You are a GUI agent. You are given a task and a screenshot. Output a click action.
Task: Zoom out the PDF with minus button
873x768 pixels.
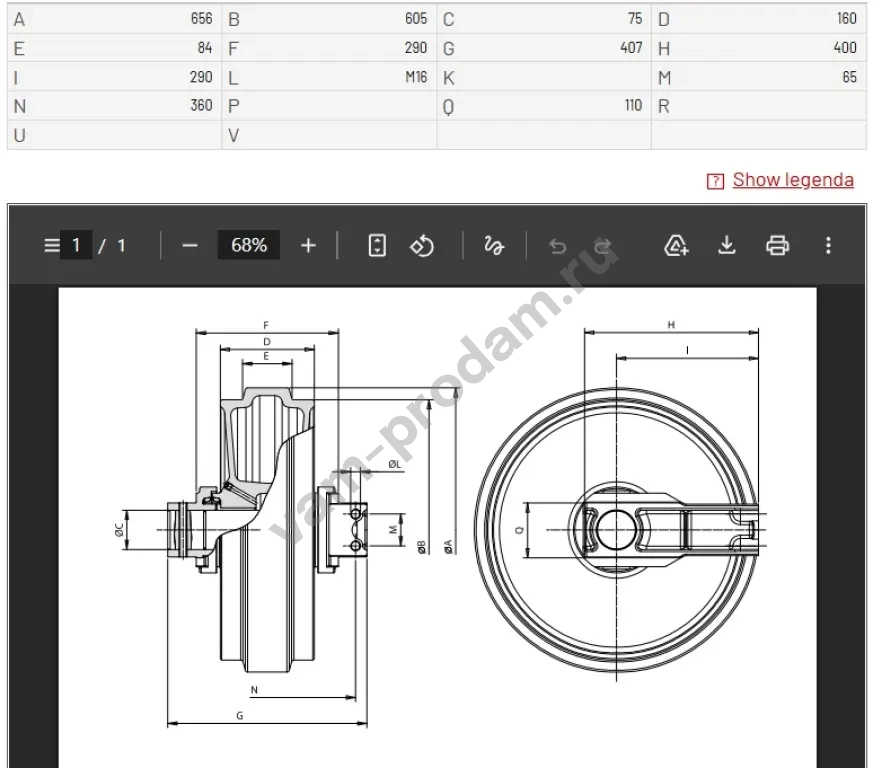click(x=190, y=245)
